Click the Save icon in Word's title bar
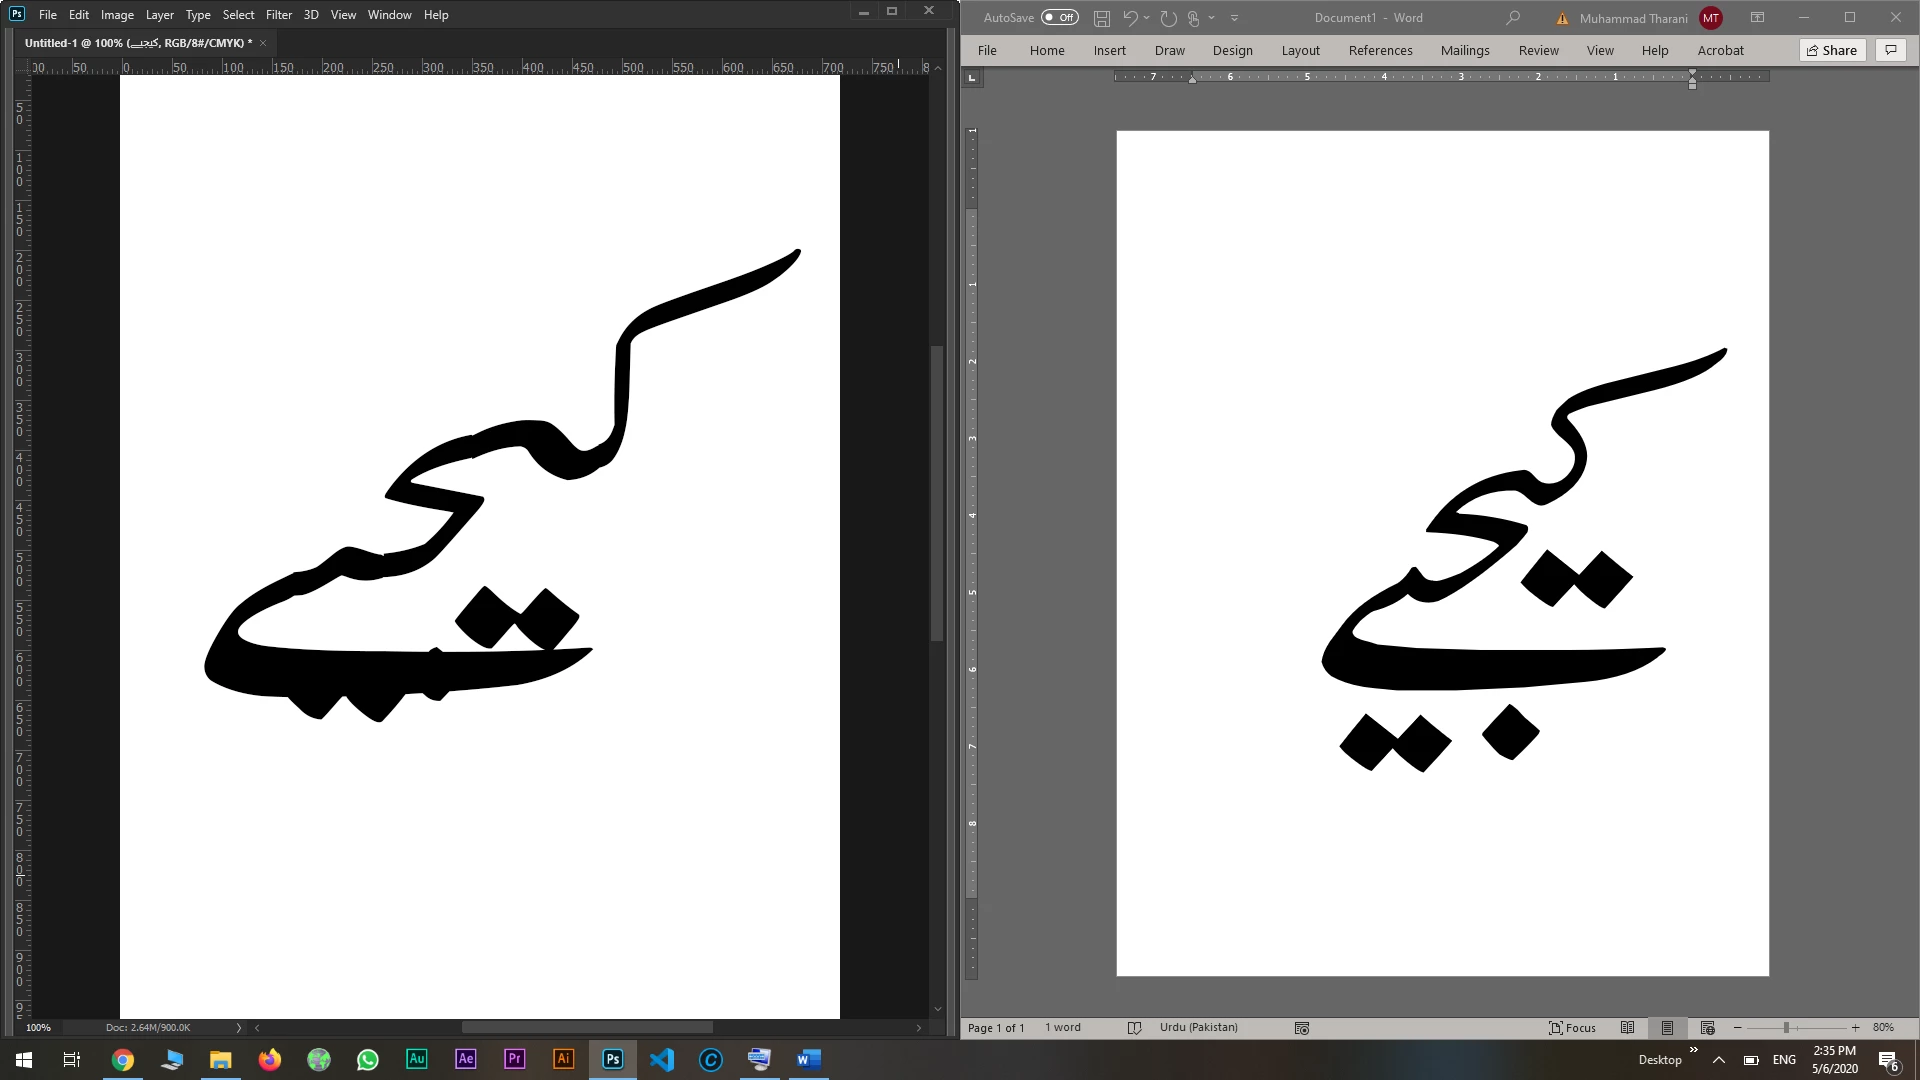This screenshot has width=1920, height=1080. [1102, 18]
